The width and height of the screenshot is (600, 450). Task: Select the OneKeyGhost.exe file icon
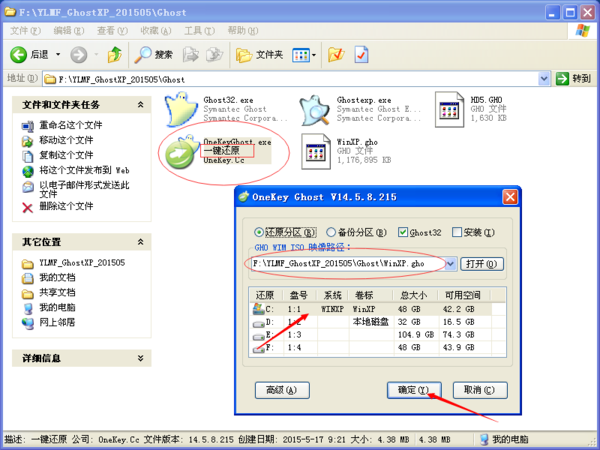point(181,152)
